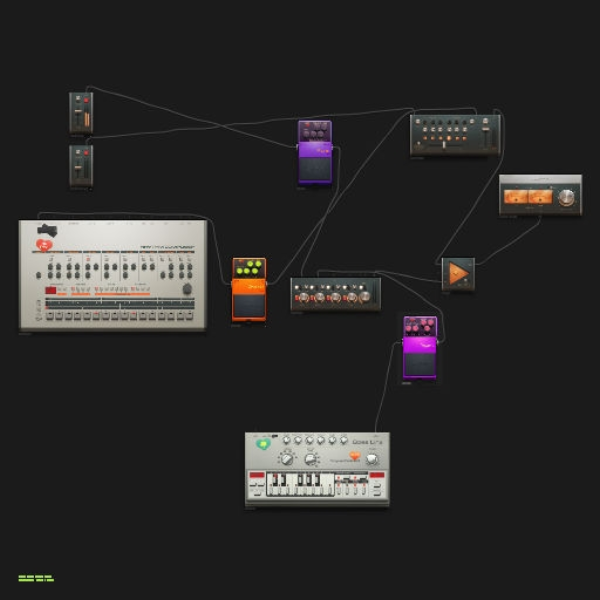
Task: Click the fader on the lower-left mixer strip
Action: tap(78, 167)
